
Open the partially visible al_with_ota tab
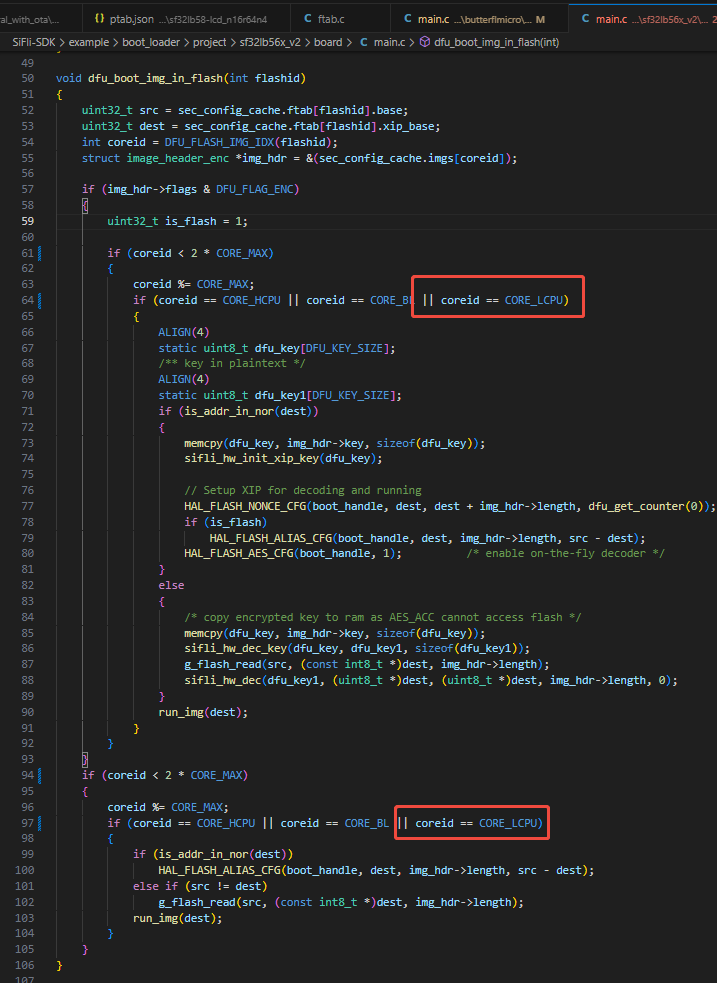tap(30, 19)
